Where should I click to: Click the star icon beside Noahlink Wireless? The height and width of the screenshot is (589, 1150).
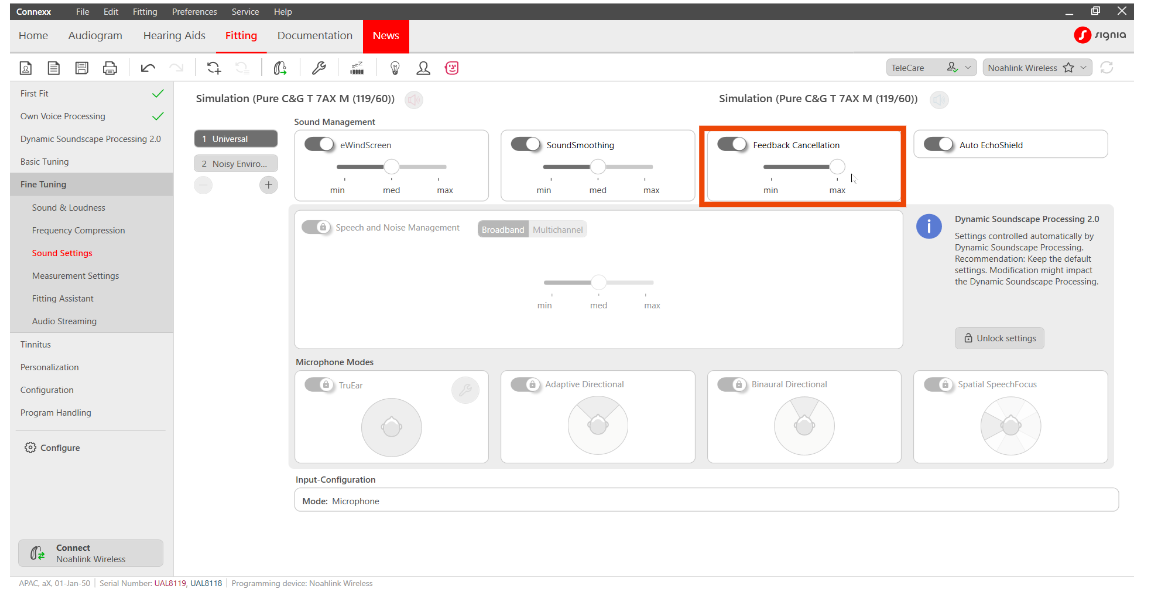(1069, 67)
